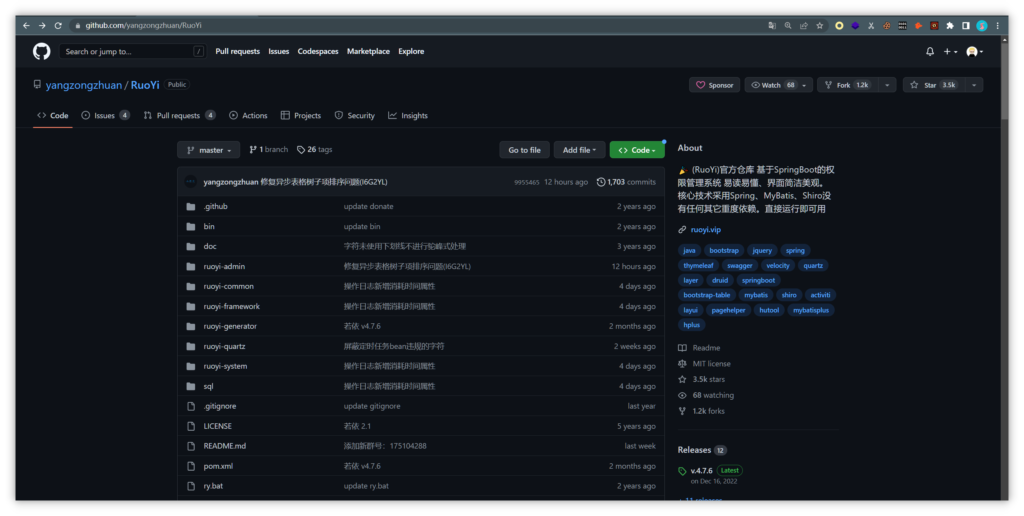The width and height of the screenshot is (1024, 516).
Task: Open the pom.xml file
Action: point(218,466)
